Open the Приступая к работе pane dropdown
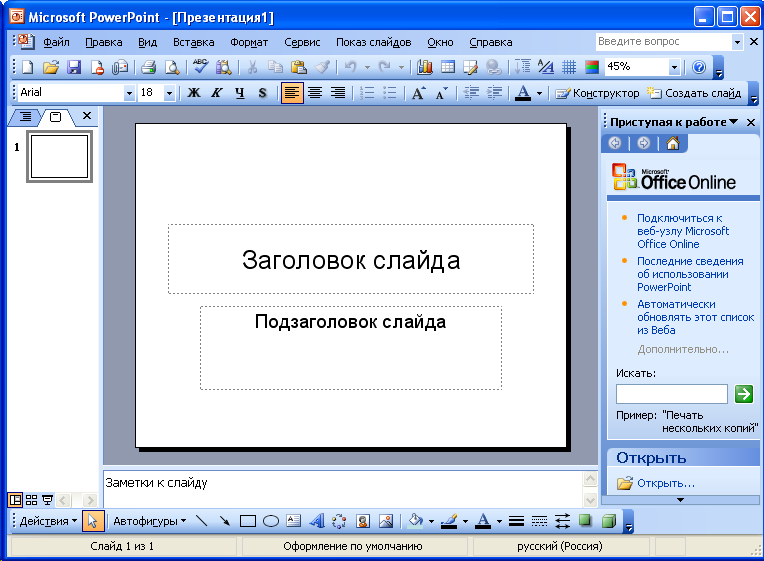 coord(734,122)
